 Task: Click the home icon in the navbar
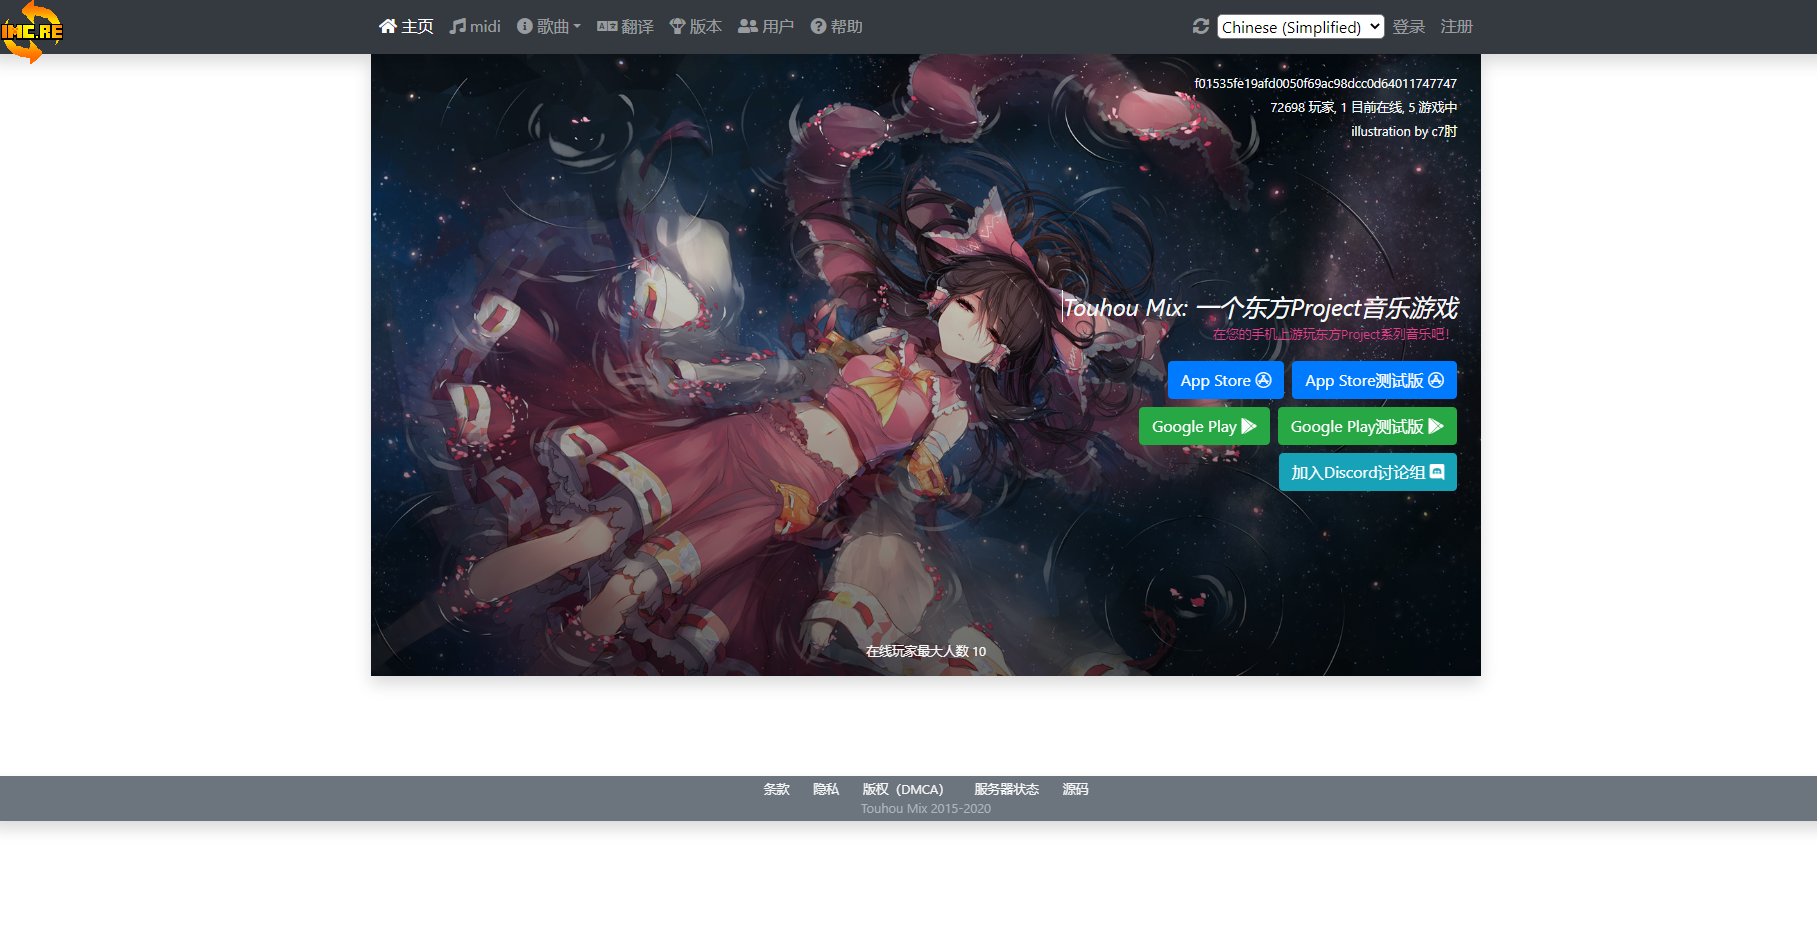388,27
